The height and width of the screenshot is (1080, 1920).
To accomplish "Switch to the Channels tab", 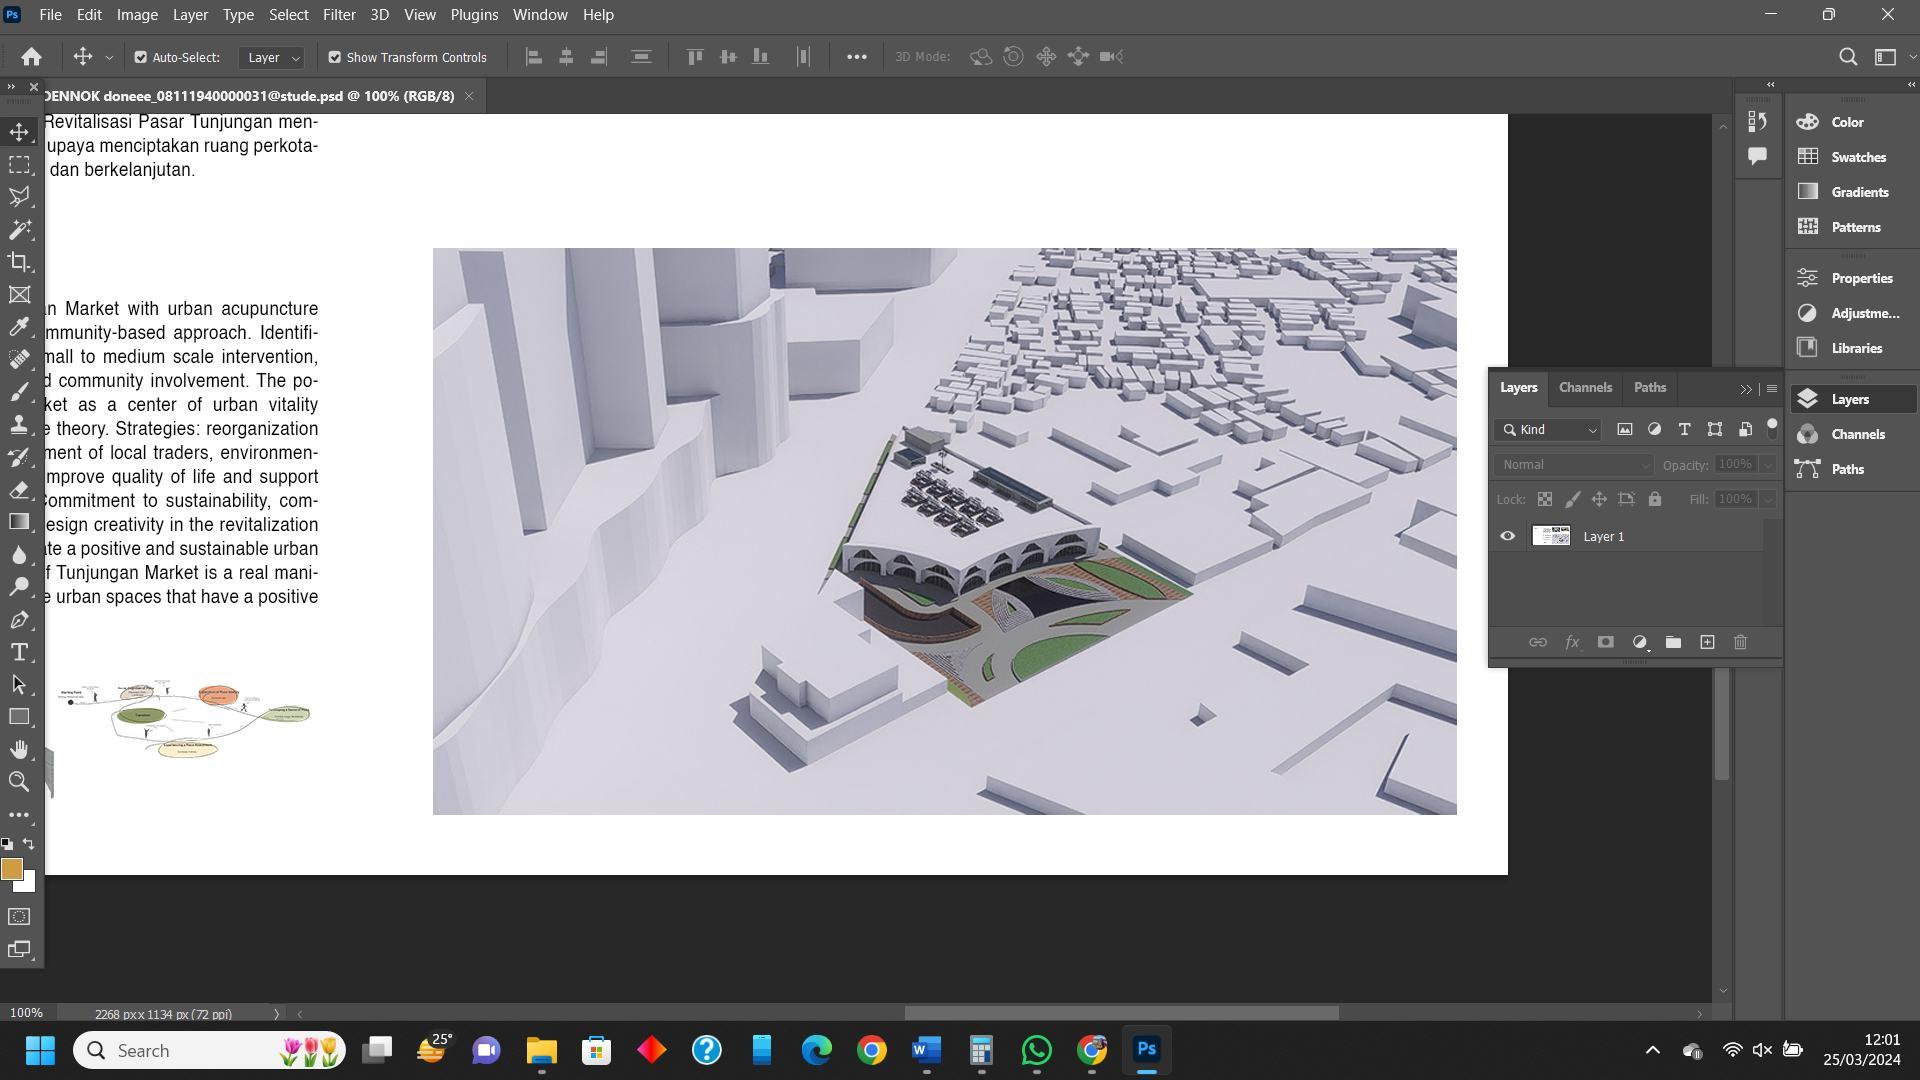I will [1585, 388].
